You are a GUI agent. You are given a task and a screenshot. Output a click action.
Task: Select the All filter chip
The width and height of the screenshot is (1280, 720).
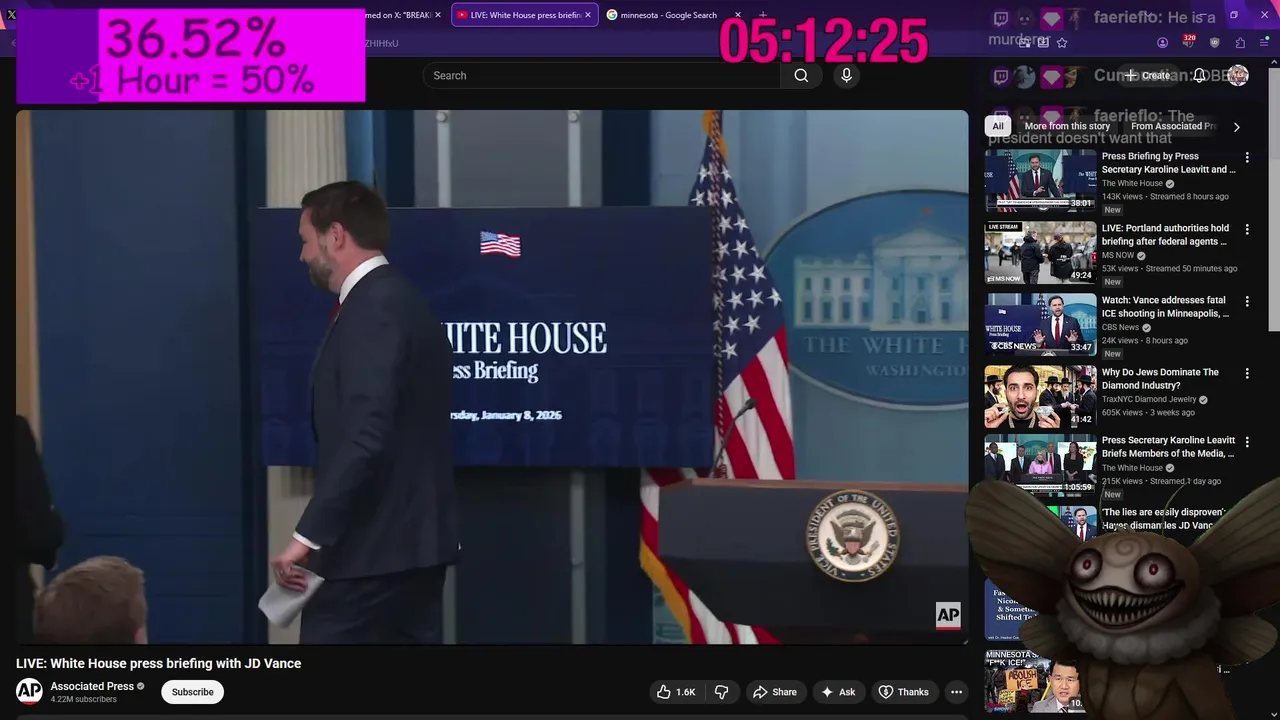coord(997,126)
